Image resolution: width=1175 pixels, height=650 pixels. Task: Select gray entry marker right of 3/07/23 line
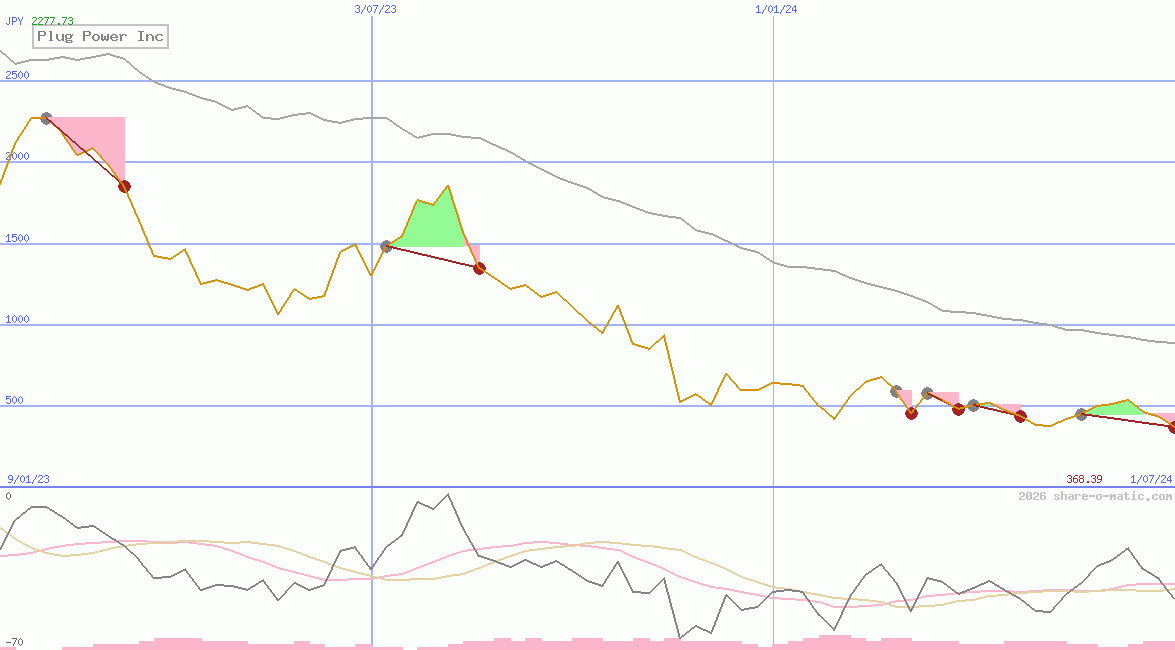(x=386, y=246)
